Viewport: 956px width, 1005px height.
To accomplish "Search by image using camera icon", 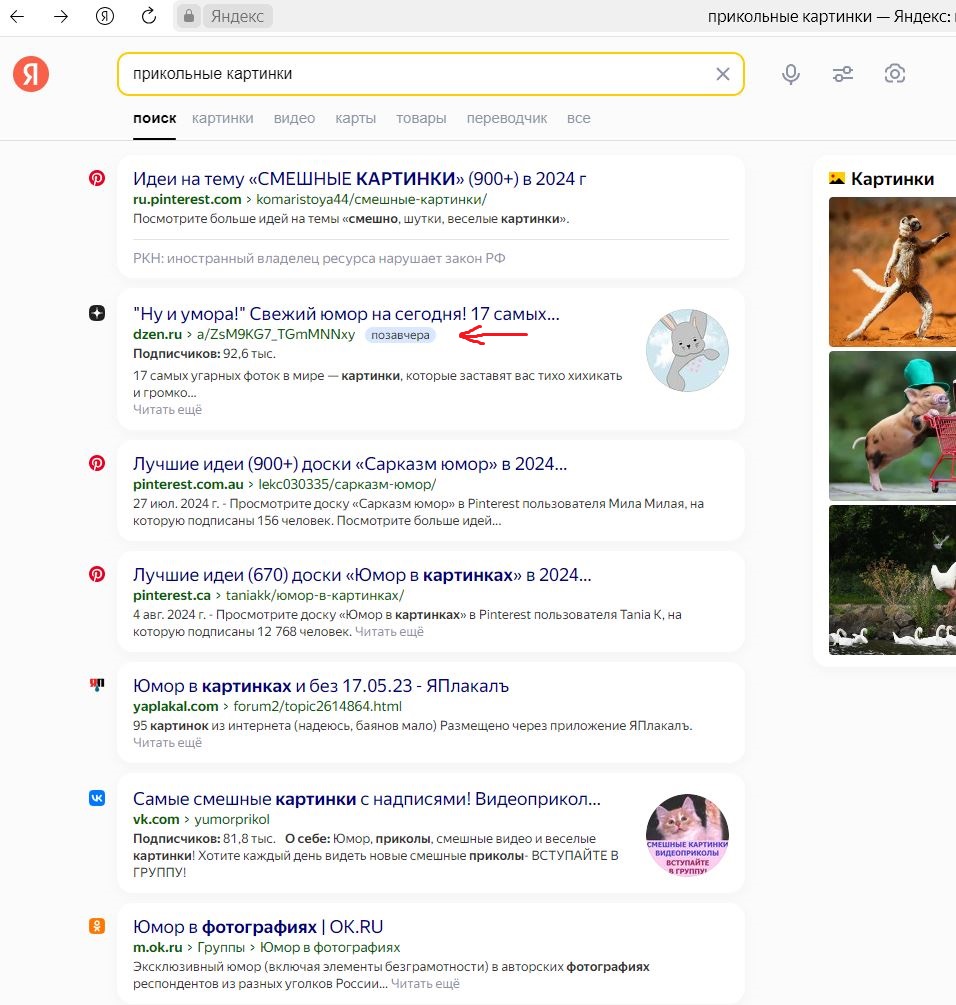I will pos(895,74).
